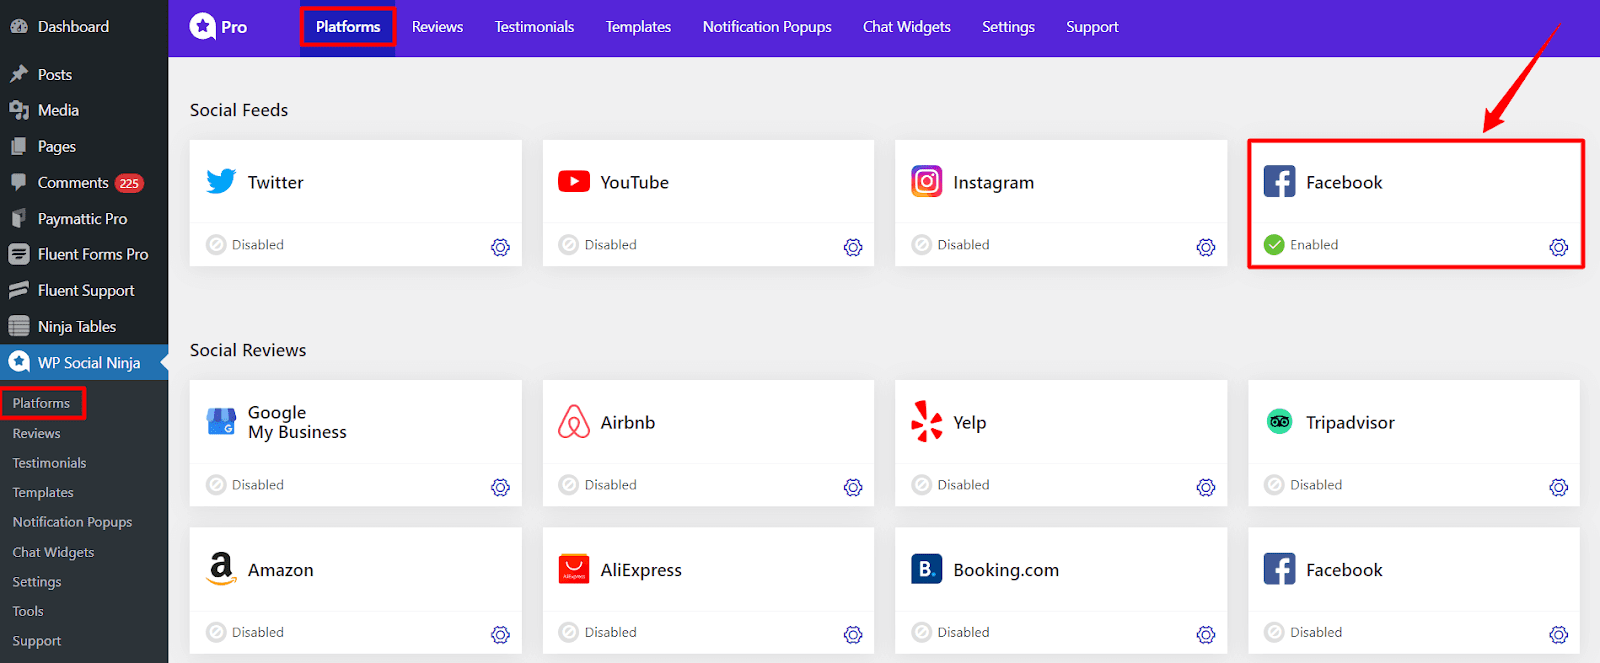This screenshot has width=1600, height=663.
Task: Open the Templates top tab
Action: 638,27
